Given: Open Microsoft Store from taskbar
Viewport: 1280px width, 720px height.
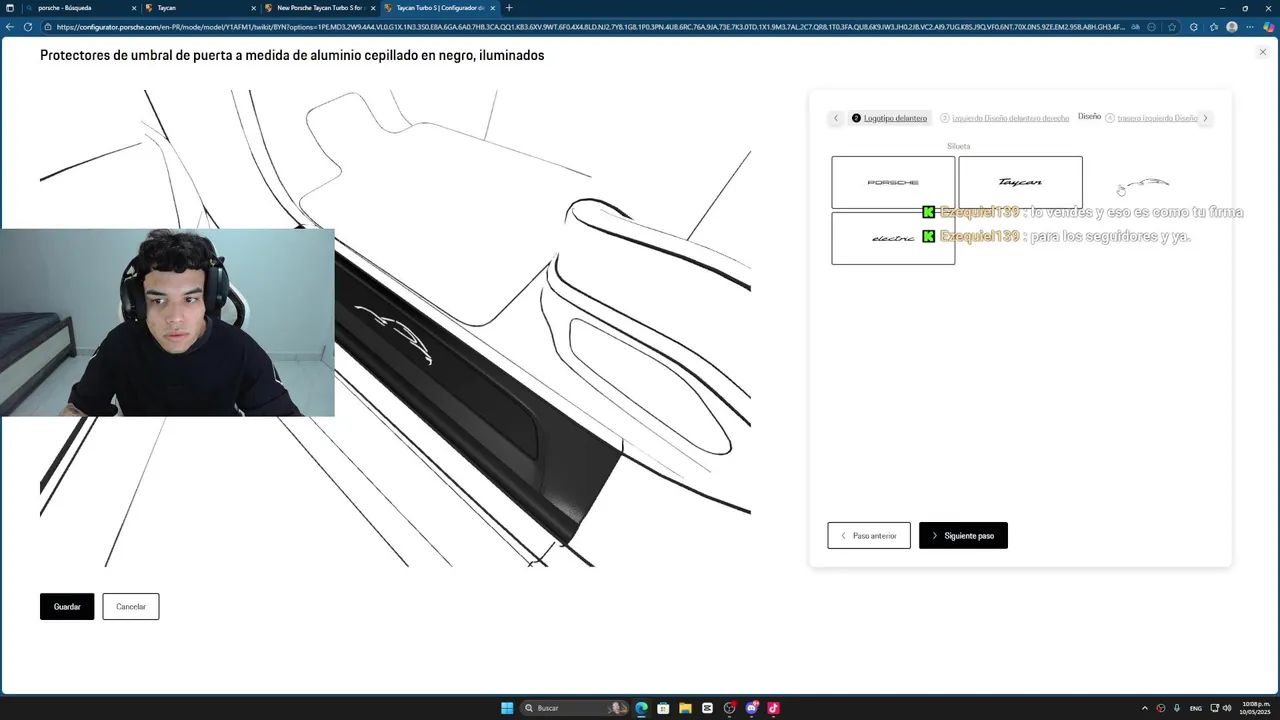Looking at the screenshot, I should coord(663,708).
